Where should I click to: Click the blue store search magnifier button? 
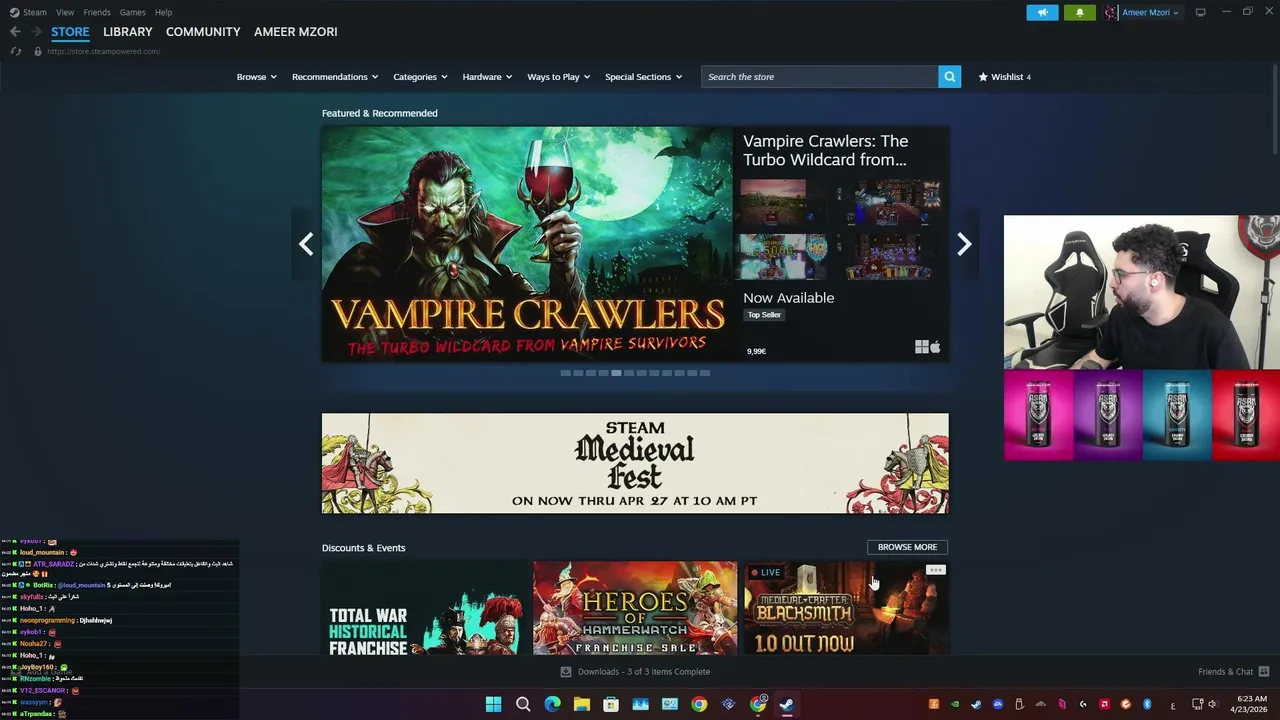[x=949, y=76]
